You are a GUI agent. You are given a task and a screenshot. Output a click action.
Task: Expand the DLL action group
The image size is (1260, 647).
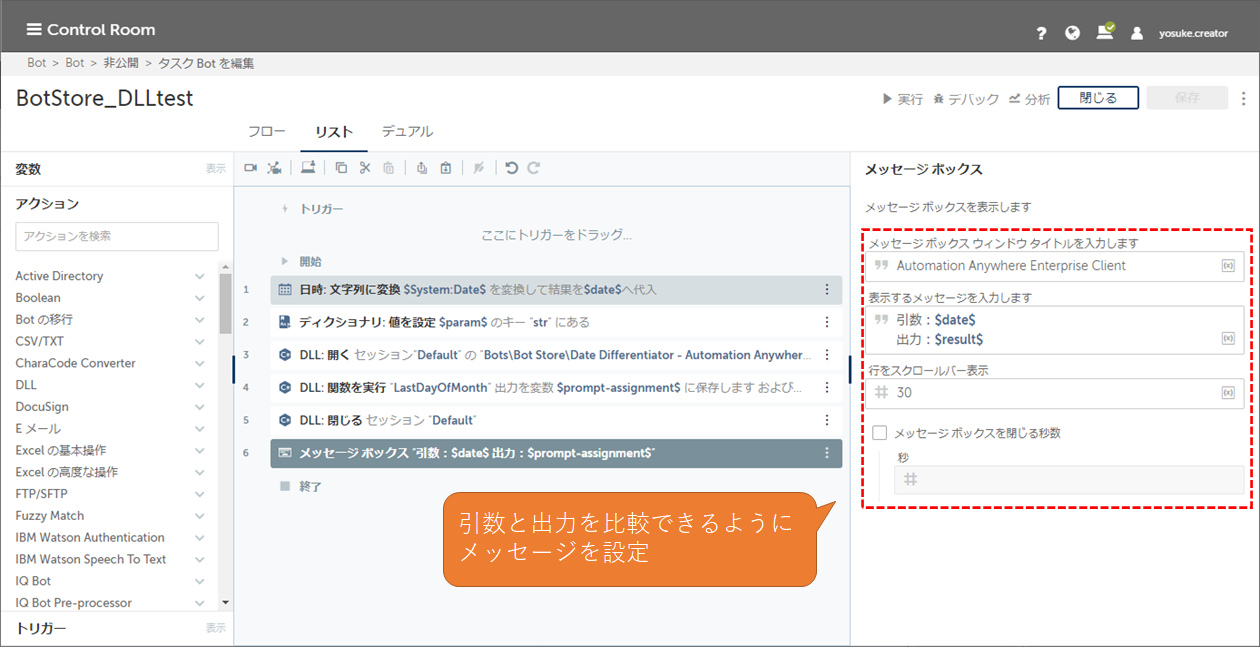click(x=200, y=385)
